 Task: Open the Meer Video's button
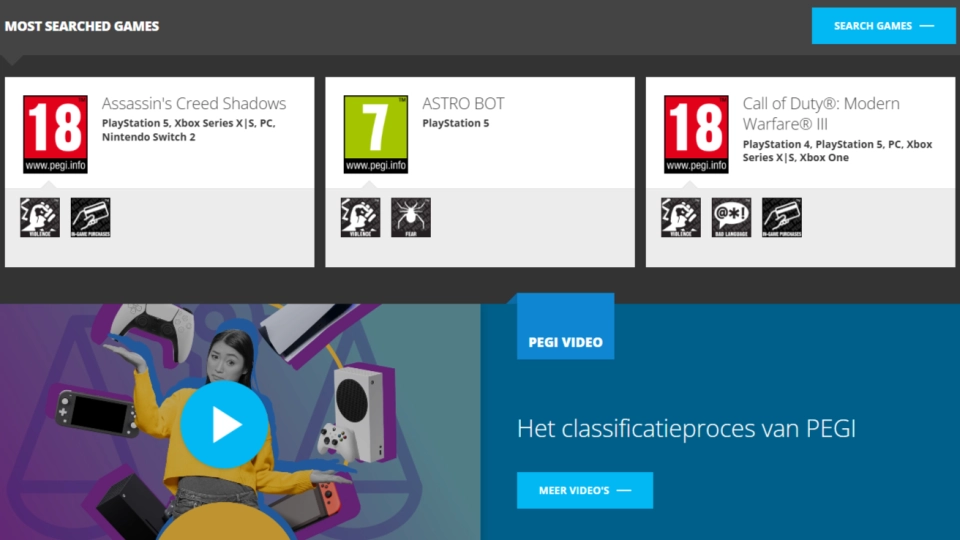point(585,490)
